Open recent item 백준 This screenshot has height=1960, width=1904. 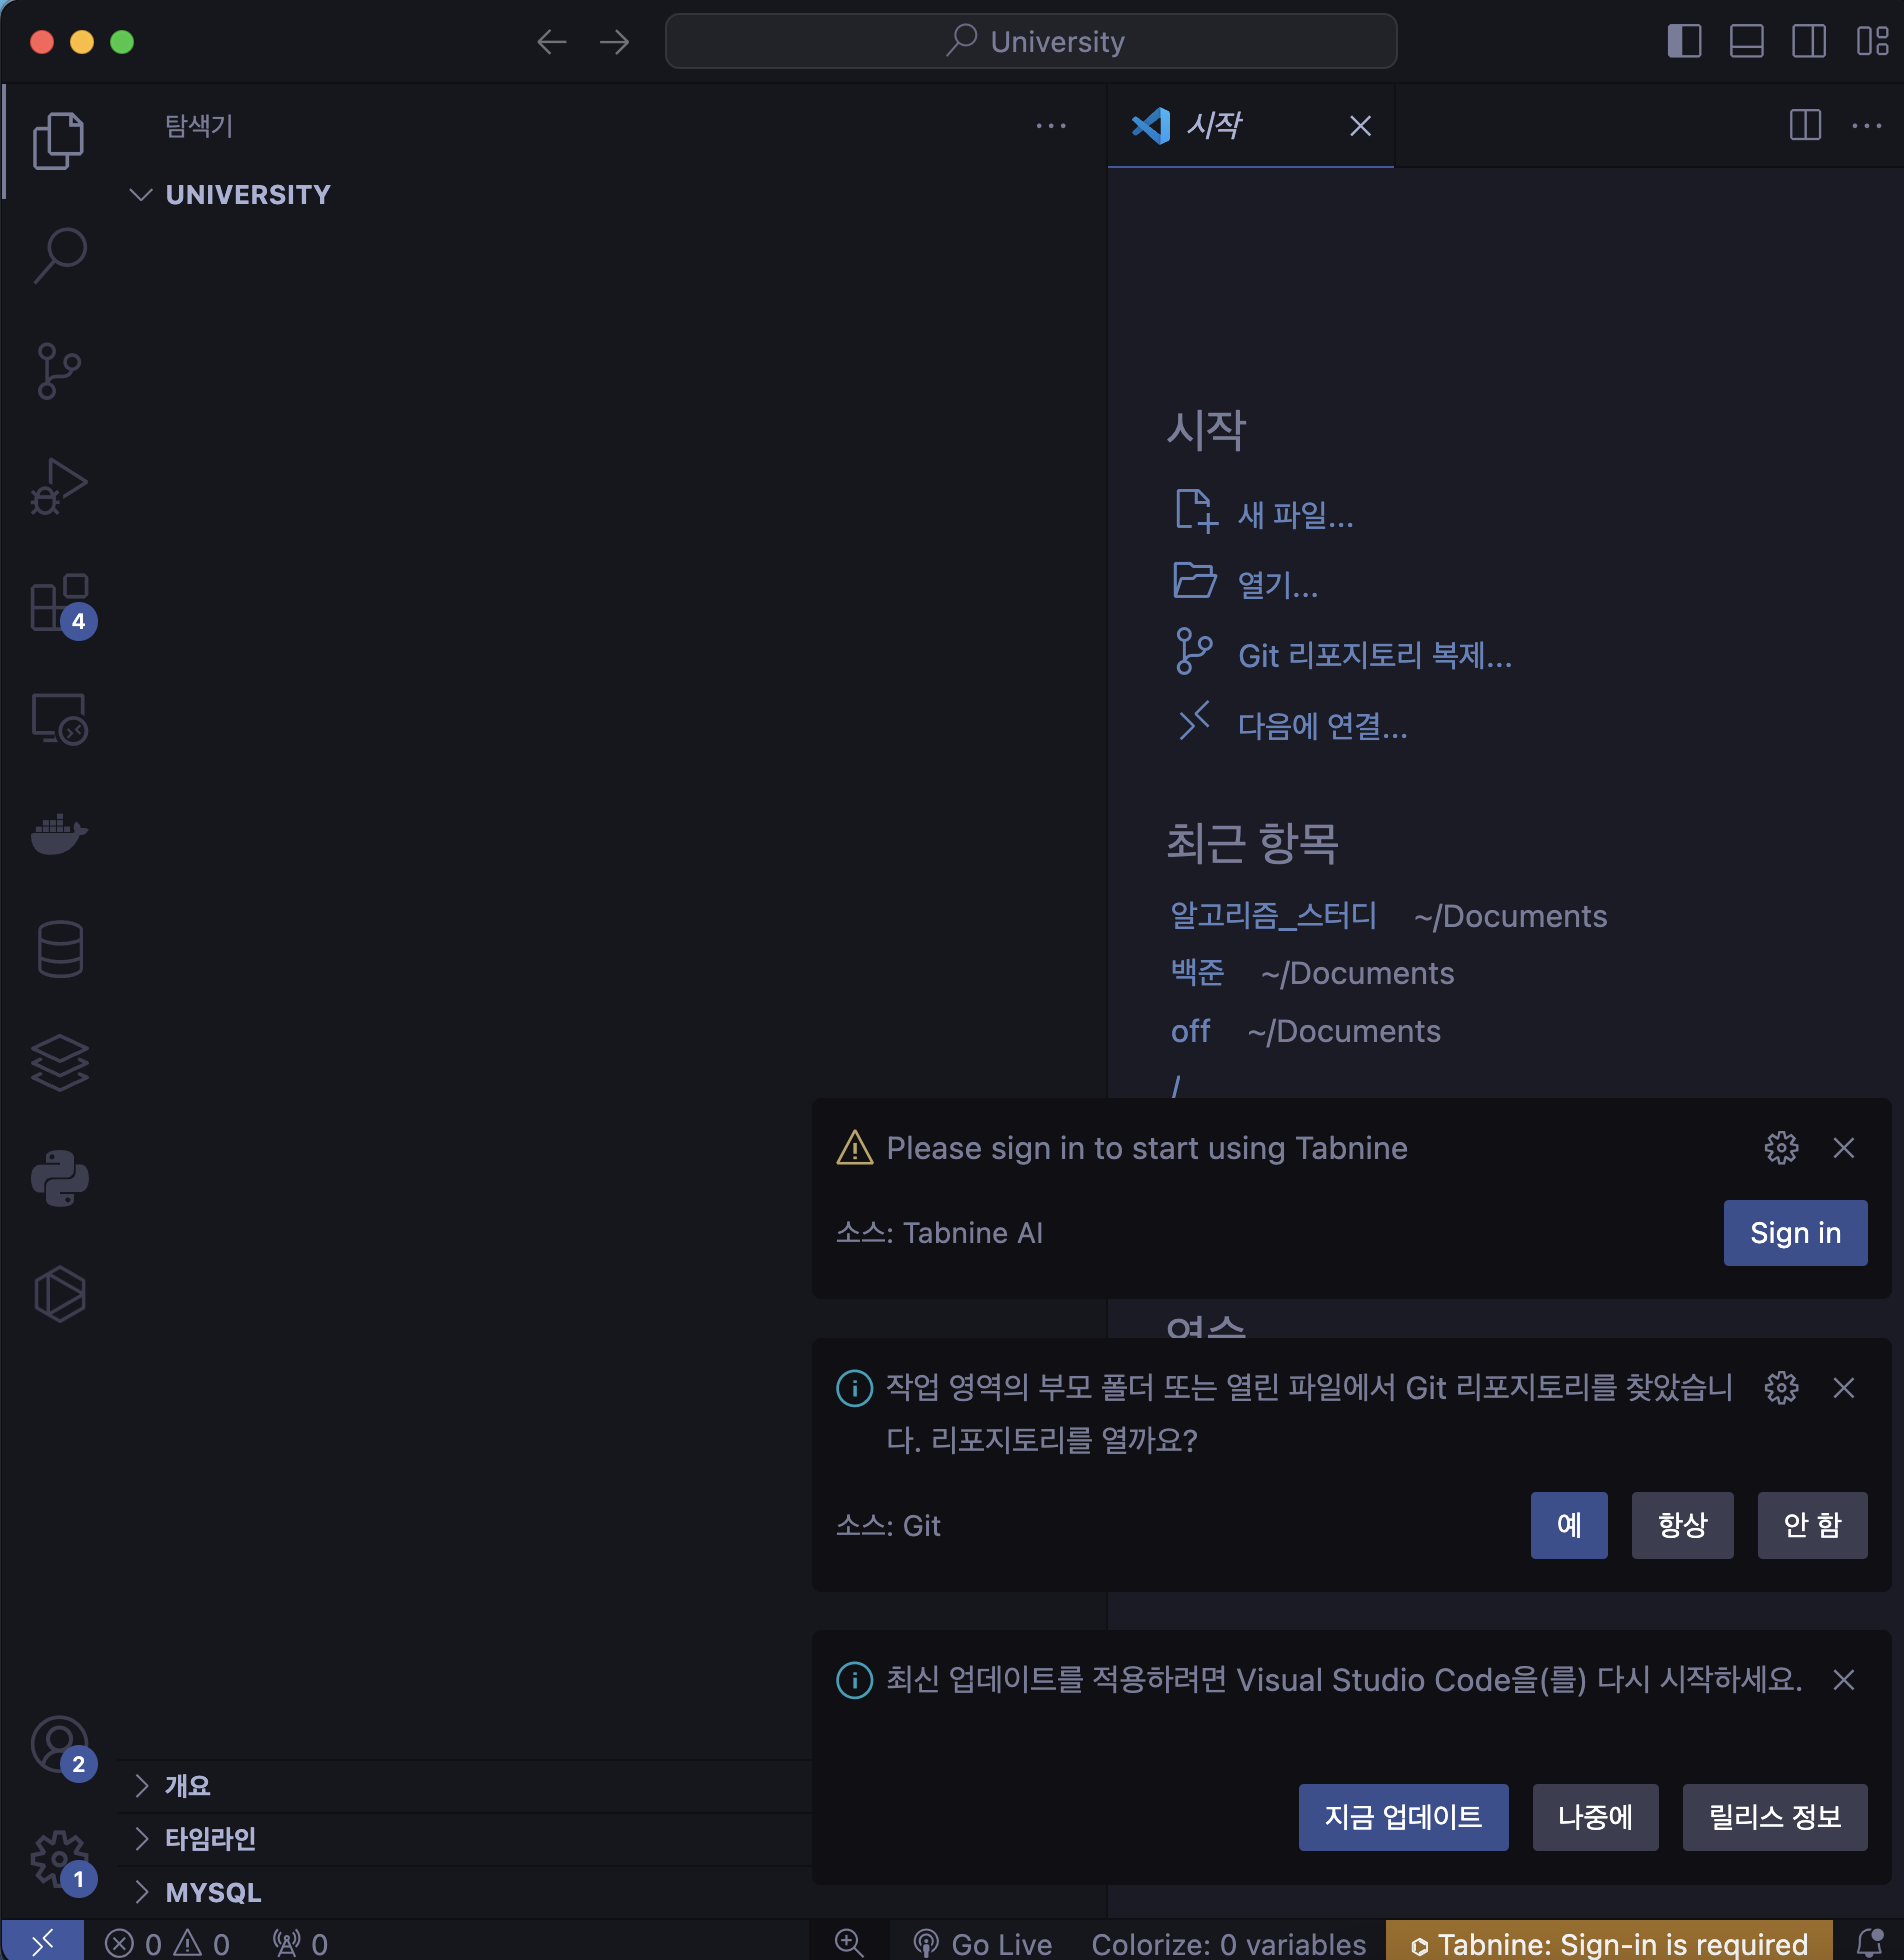[x=1197, y=972]
